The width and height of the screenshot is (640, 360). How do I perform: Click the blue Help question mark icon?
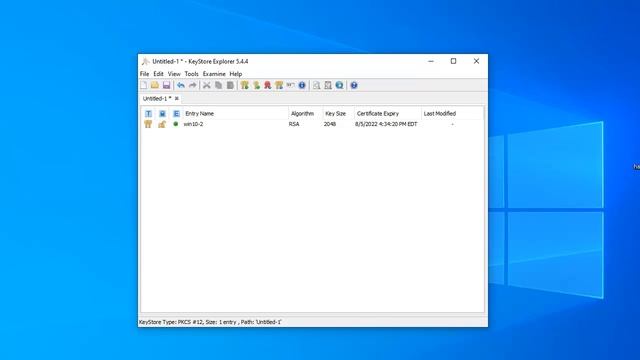(354, 85)
